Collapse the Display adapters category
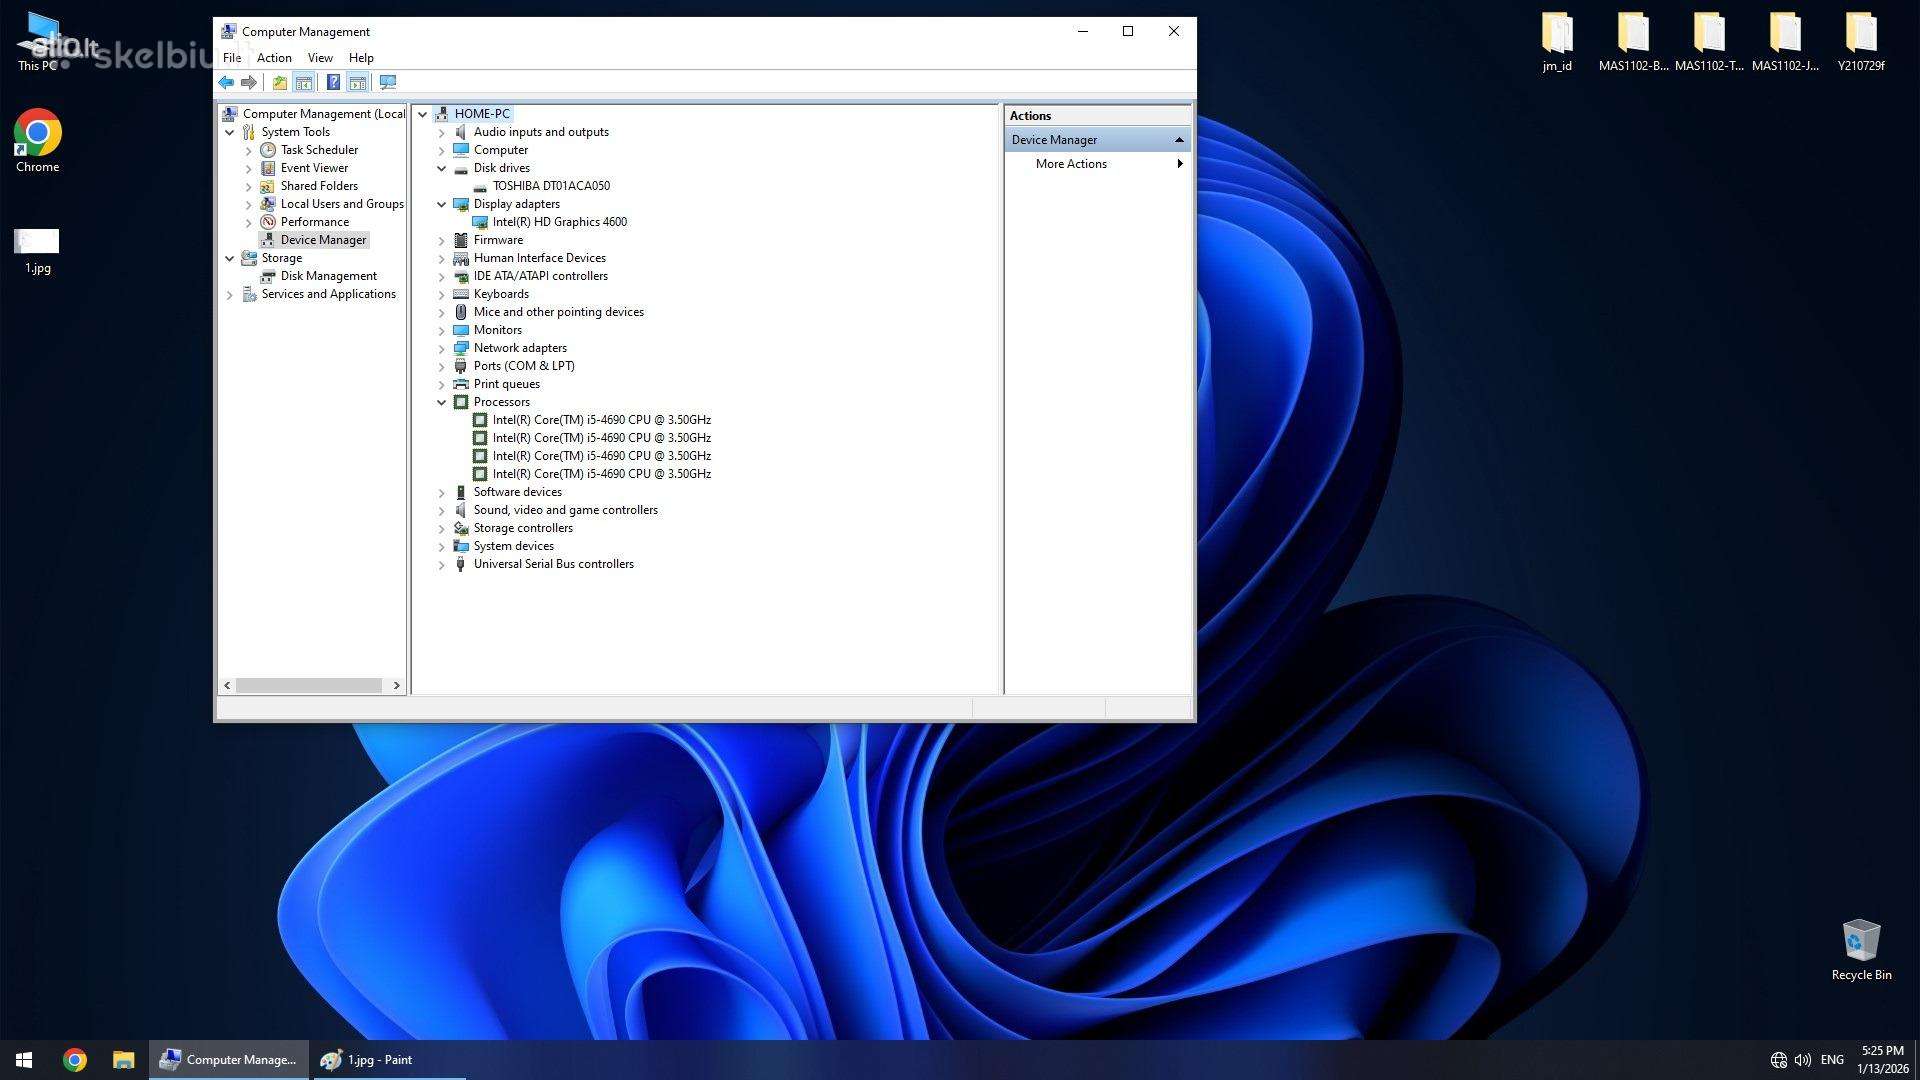Viewport: 1920px width, 1080px height. pyautogui.click(x=441, y=204)
